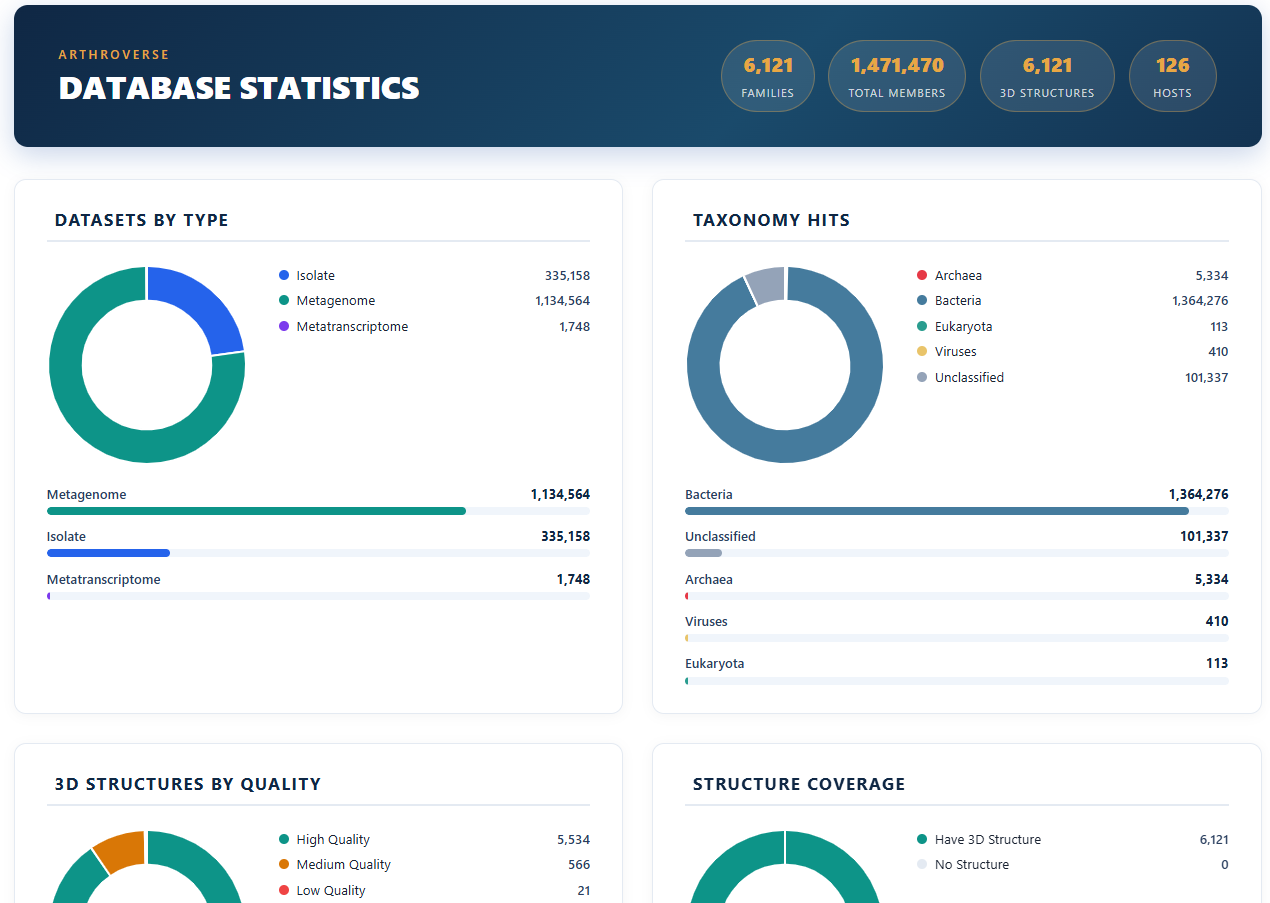
Task: Click the 3D Structures By Quality heading
Action: (x=188, y=784)
